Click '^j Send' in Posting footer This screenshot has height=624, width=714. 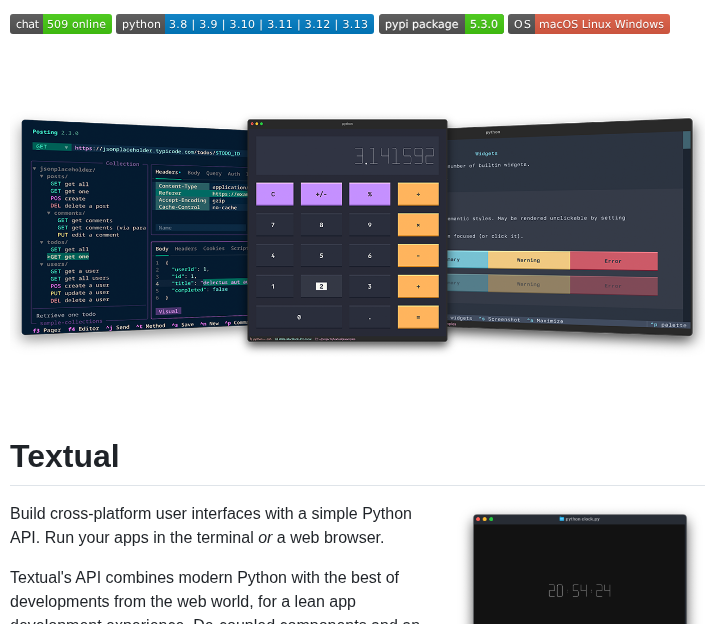click(117, 327)
